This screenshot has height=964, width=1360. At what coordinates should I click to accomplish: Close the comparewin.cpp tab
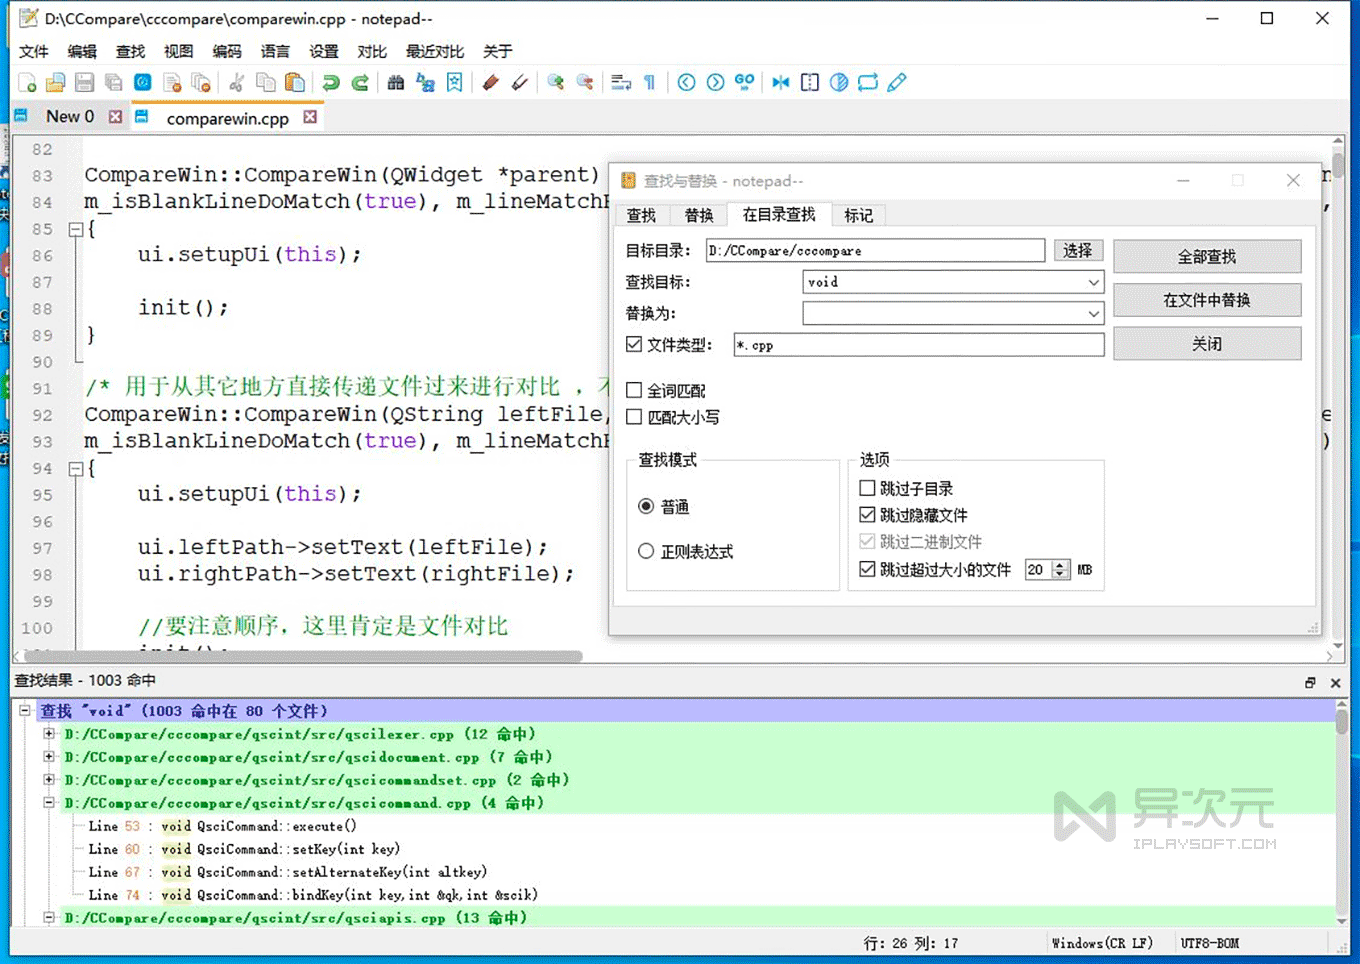[x=310, y=117]
